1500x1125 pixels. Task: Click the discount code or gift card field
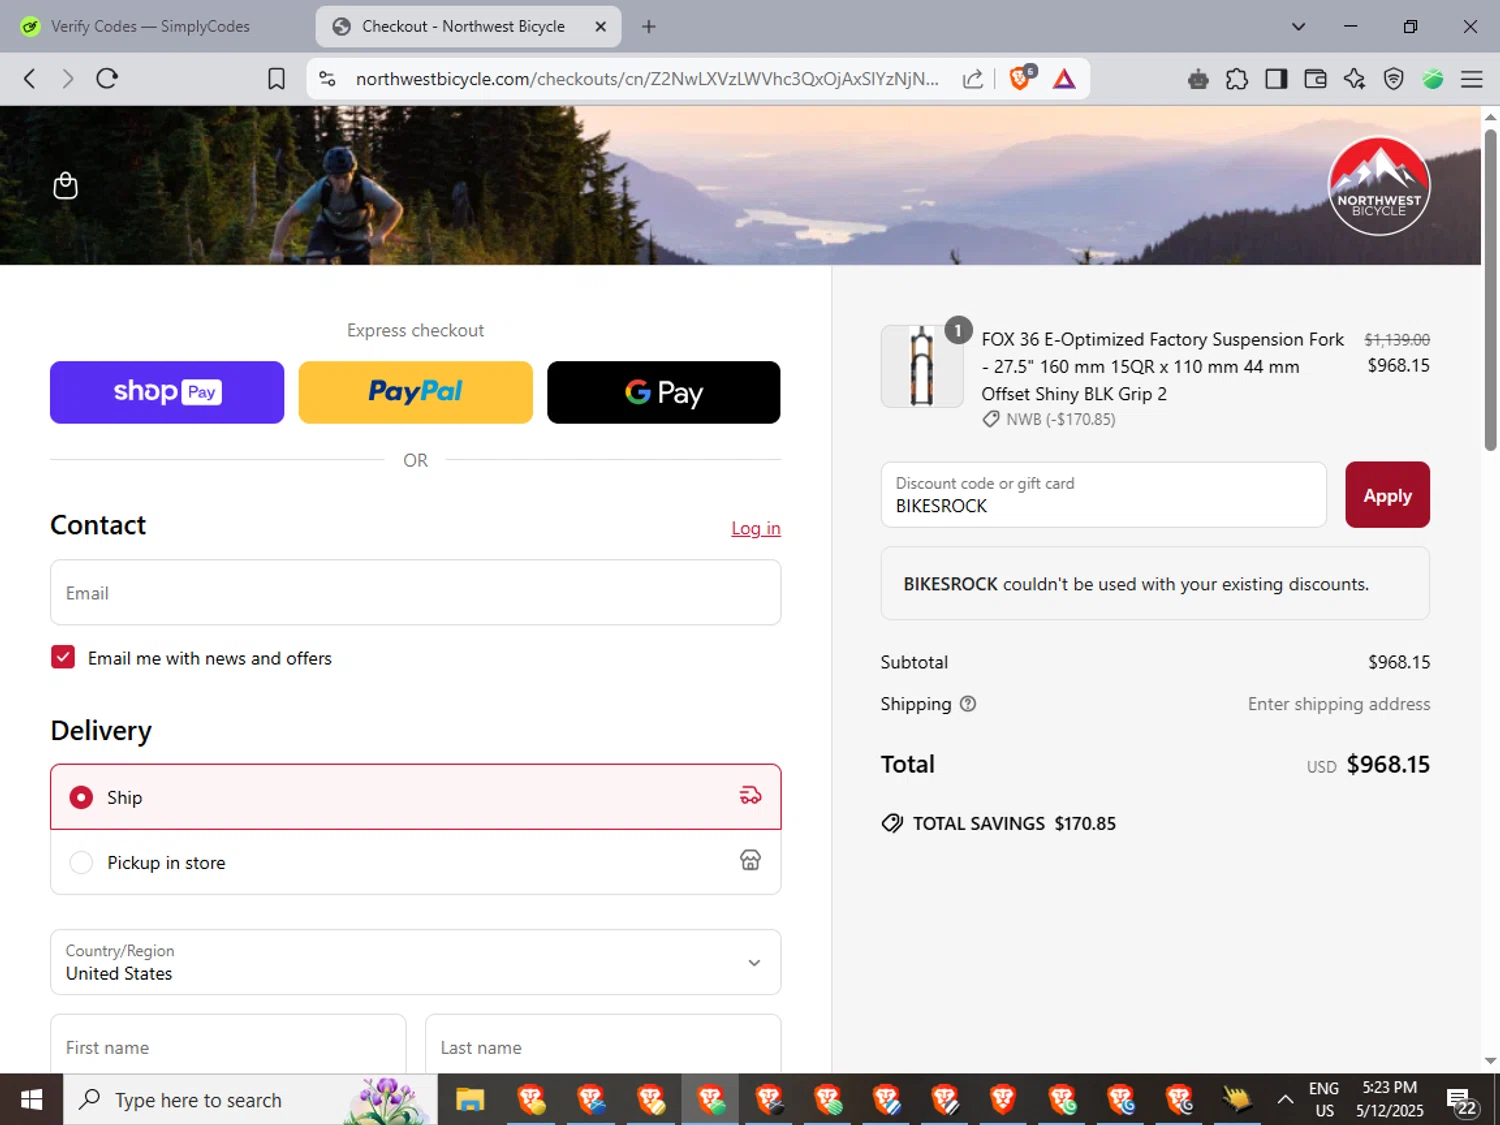tap(1103, 495)
